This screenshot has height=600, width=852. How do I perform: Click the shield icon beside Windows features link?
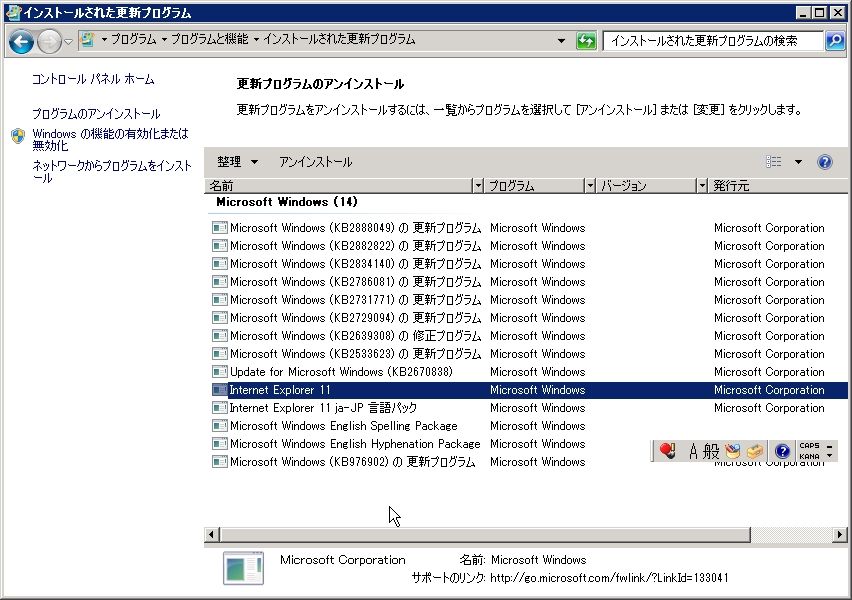tap(18, 136)
